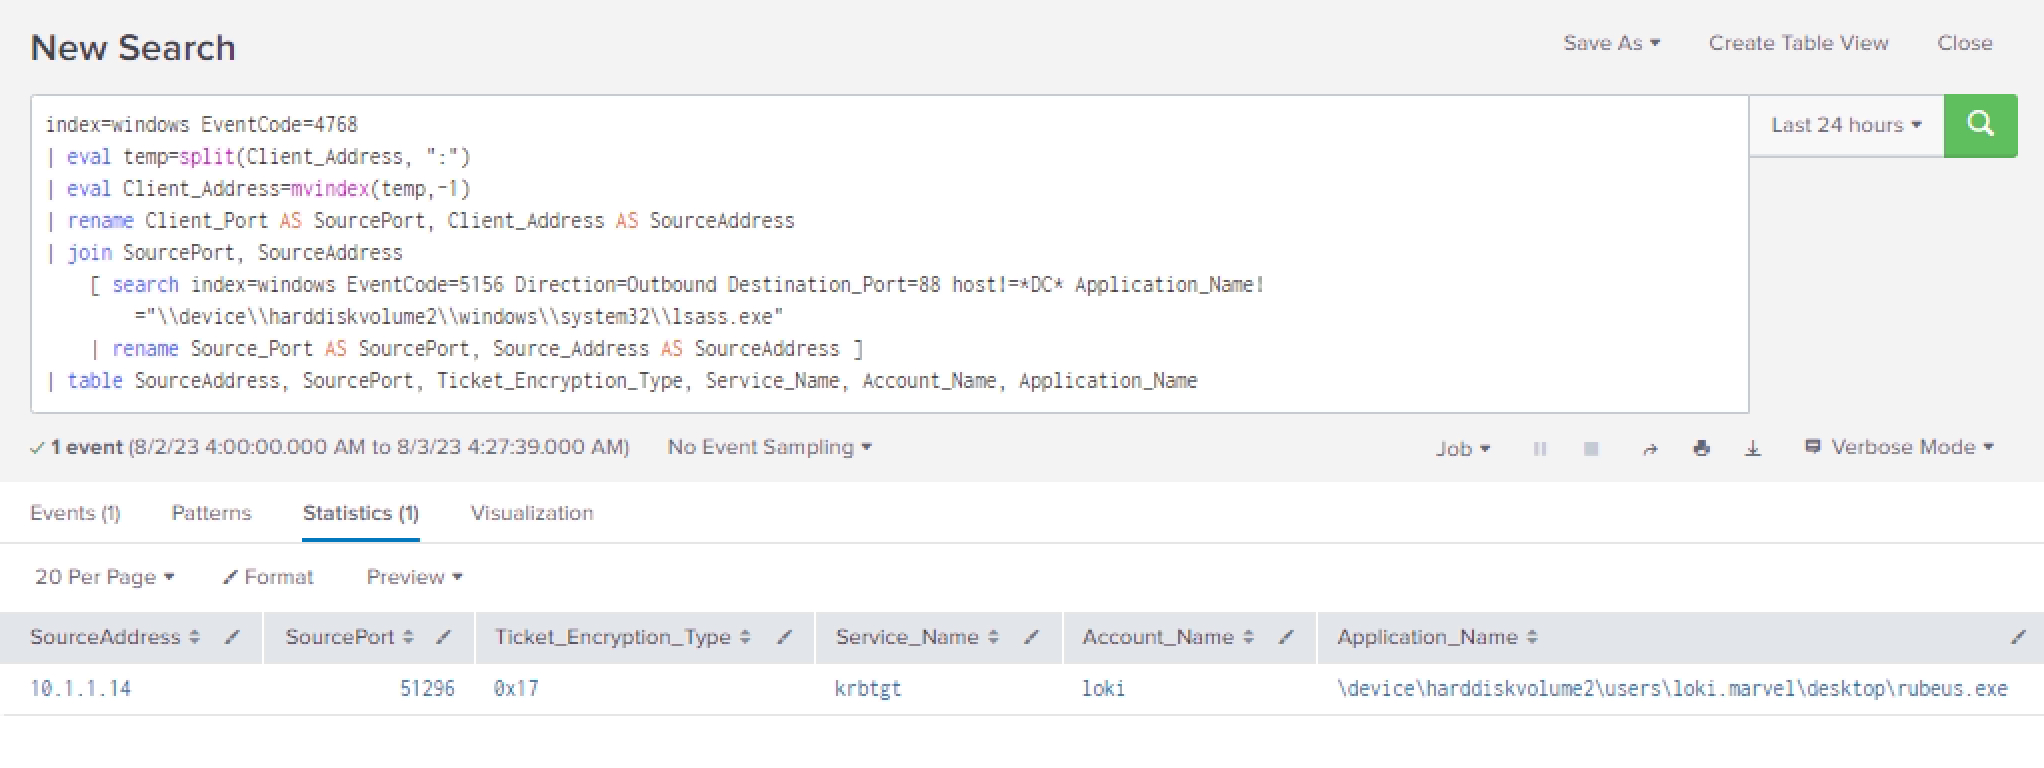Viewport: 2044px width, 768px height.
Task: Edit the SourceAddress column with pencil icon
Action: pyautogui.click(x=232, y=637)
